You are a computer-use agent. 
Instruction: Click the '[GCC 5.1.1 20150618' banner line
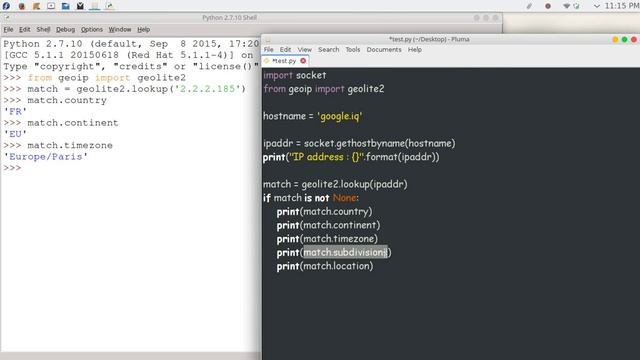128,55
